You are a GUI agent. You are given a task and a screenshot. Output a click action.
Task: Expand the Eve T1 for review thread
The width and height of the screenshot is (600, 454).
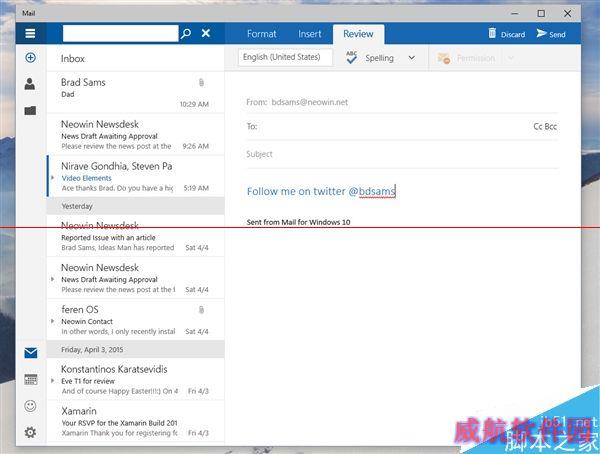pos(52,381)
